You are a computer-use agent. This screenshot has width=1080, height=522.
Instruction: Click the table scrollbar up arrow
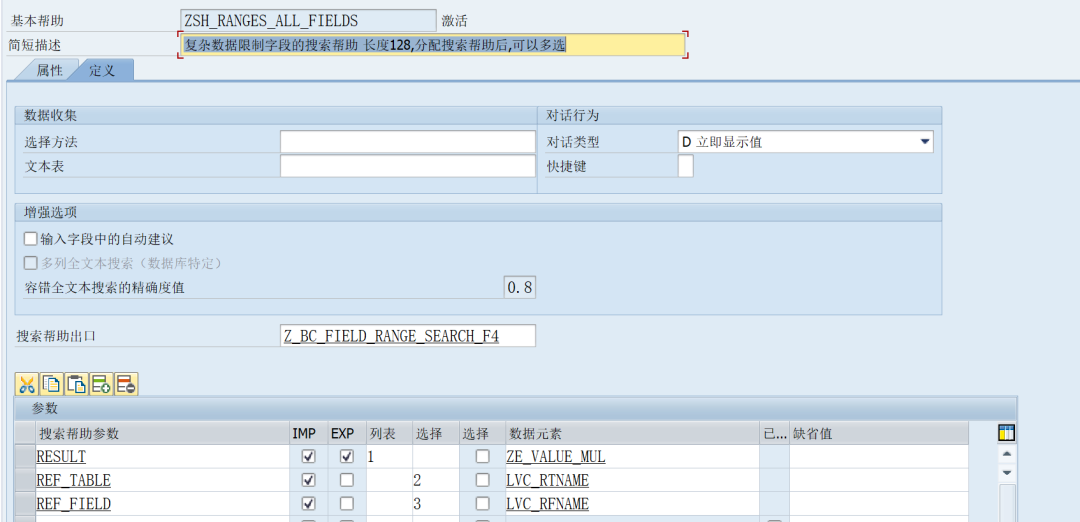pos(1006,454)
